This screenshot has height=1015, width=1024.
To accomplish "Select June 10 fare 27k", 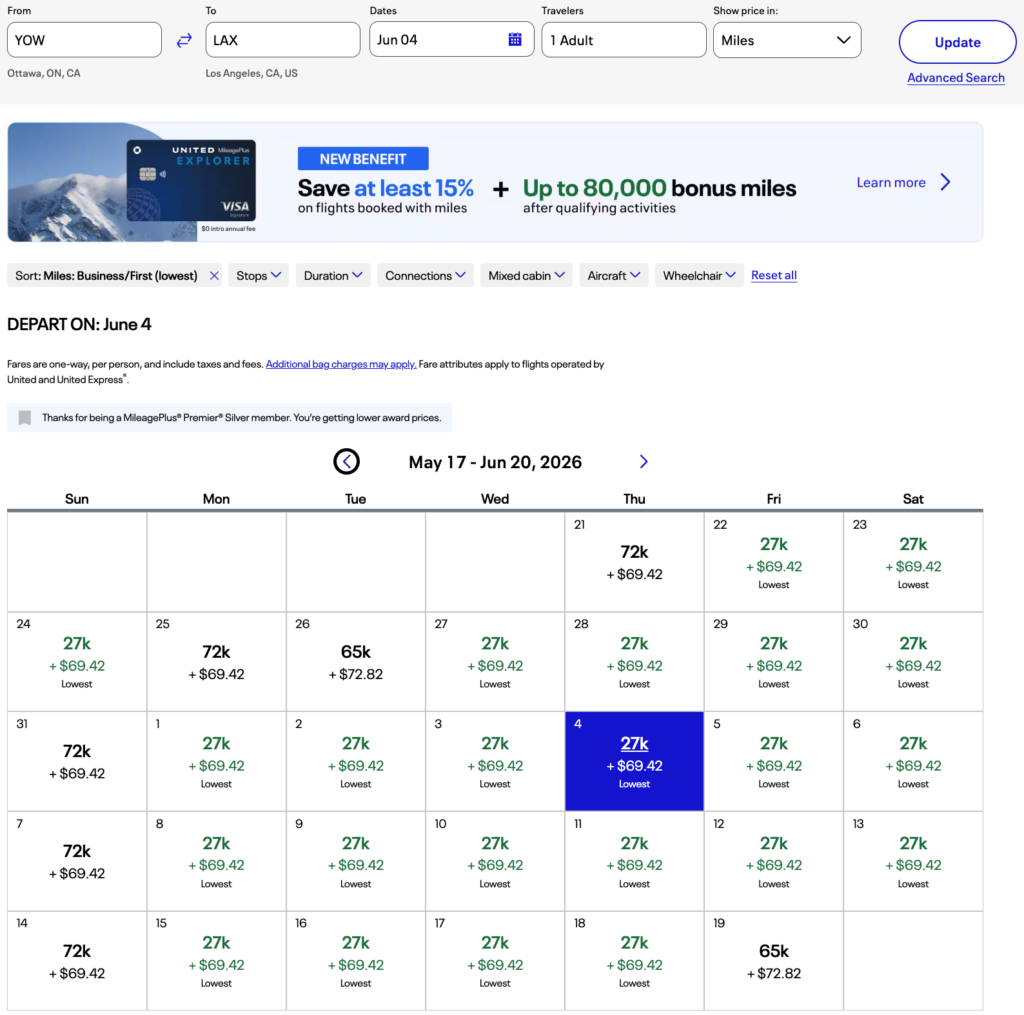I will [495, 862].
